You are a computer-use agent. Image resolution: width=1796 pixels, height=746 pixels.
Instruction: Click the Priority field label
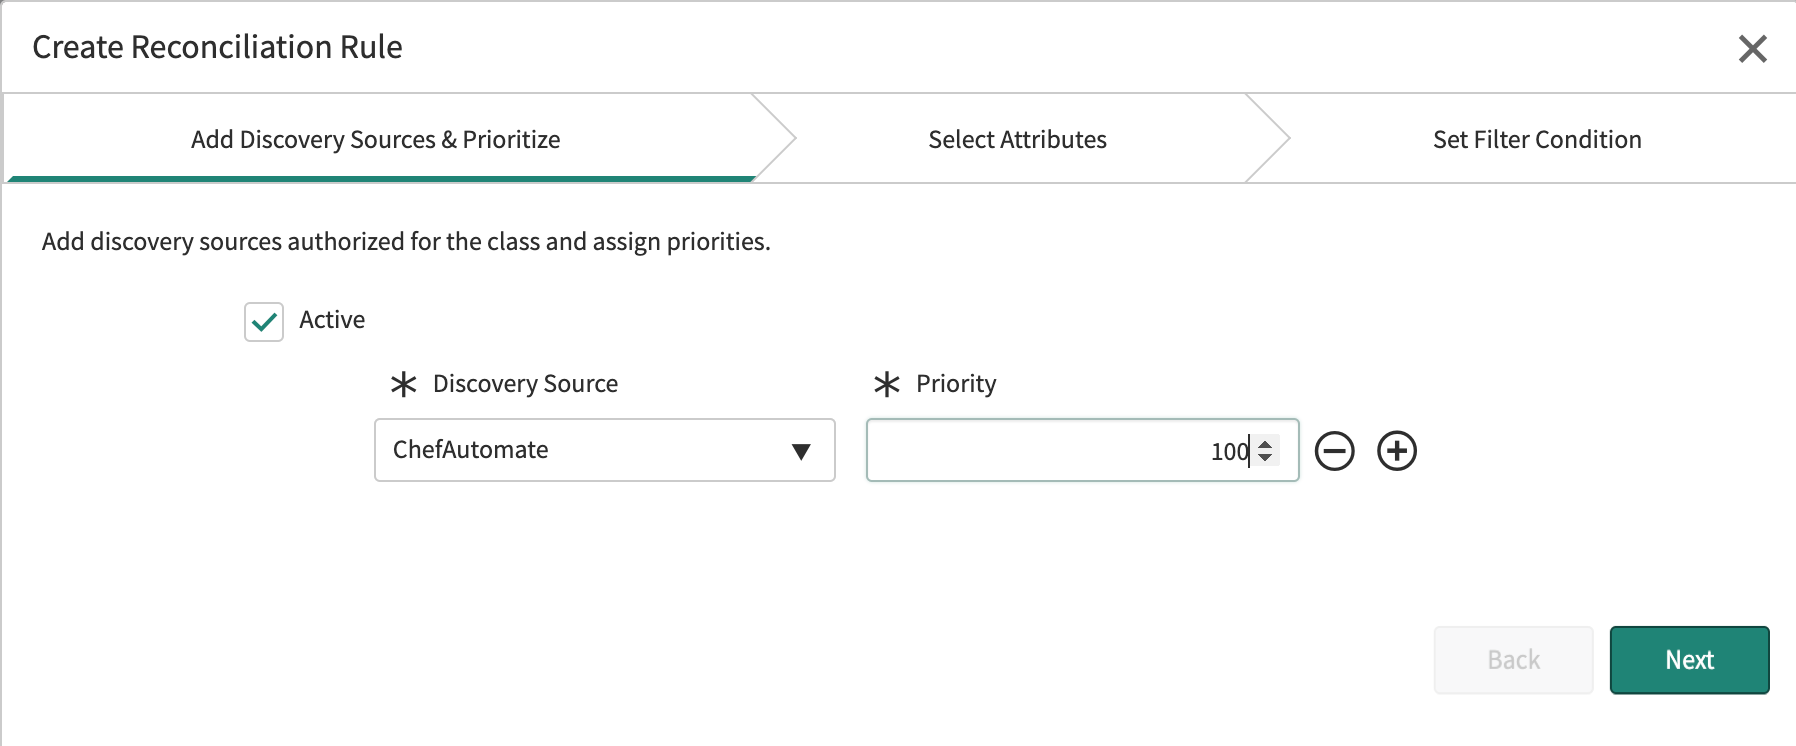click(956, 384)
